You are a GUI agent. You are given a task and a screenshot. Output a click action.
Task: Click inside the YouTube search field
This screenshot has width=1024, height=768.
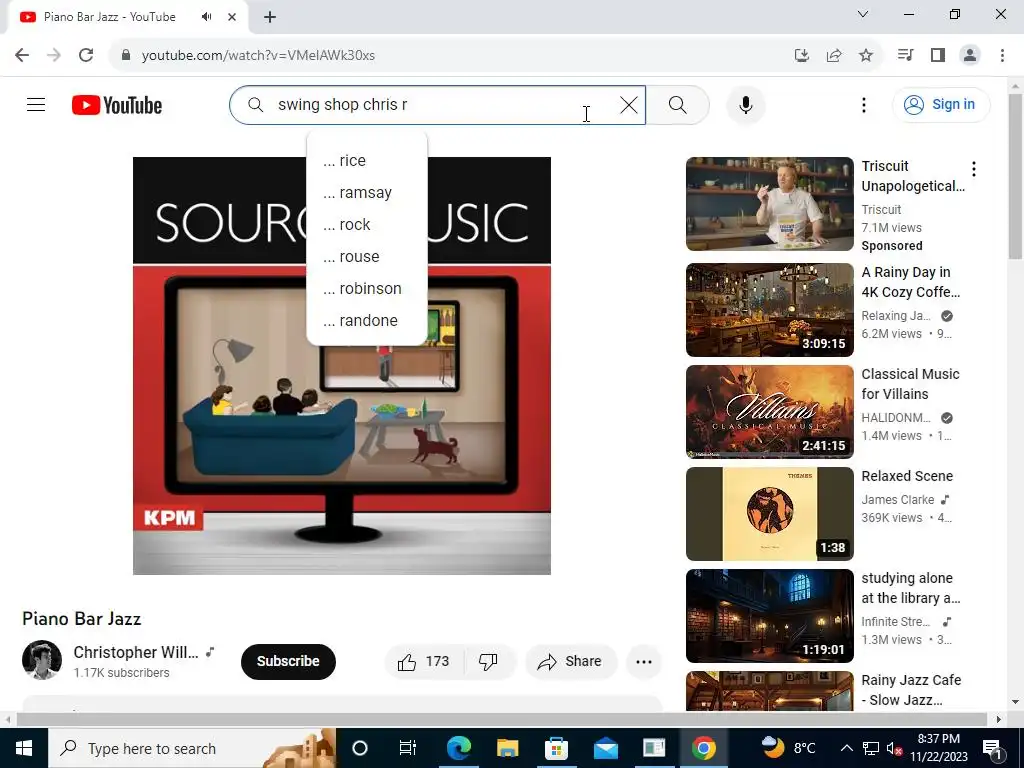[x=438, y=104]
